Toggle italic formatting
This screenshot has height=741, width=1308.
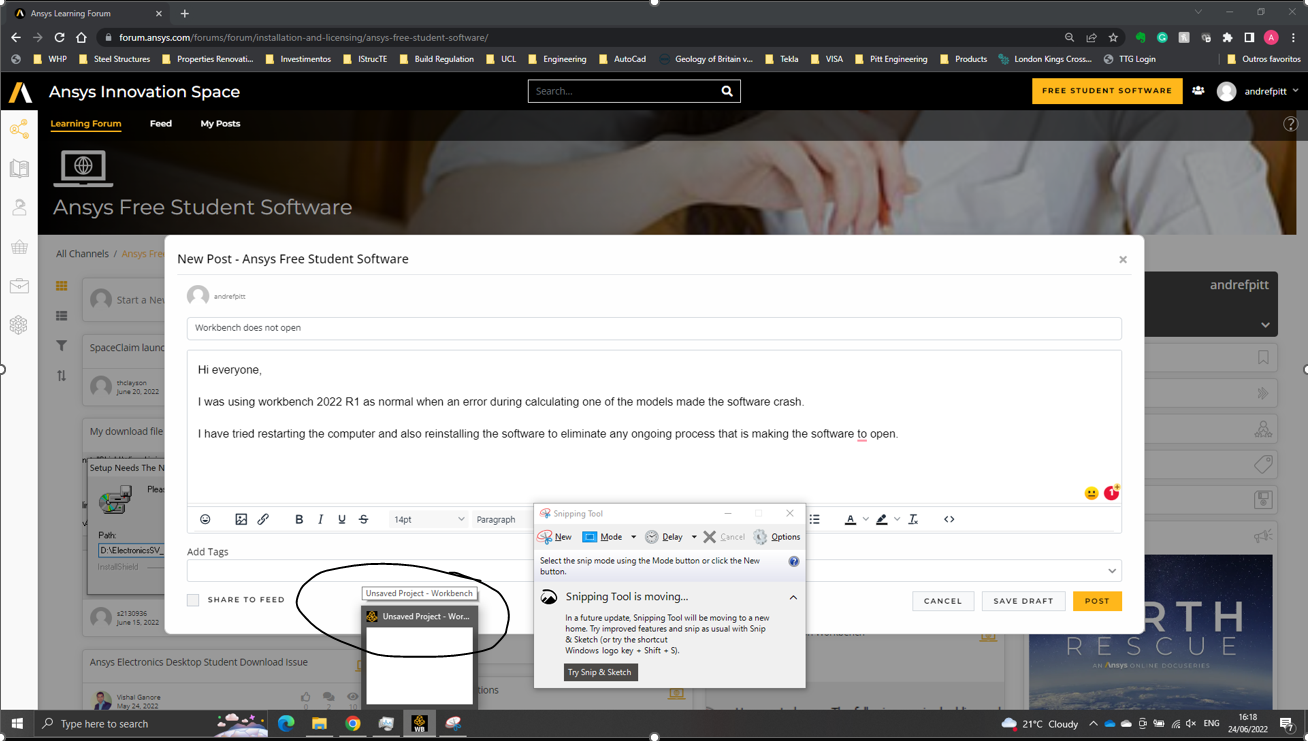pos(320,520)
